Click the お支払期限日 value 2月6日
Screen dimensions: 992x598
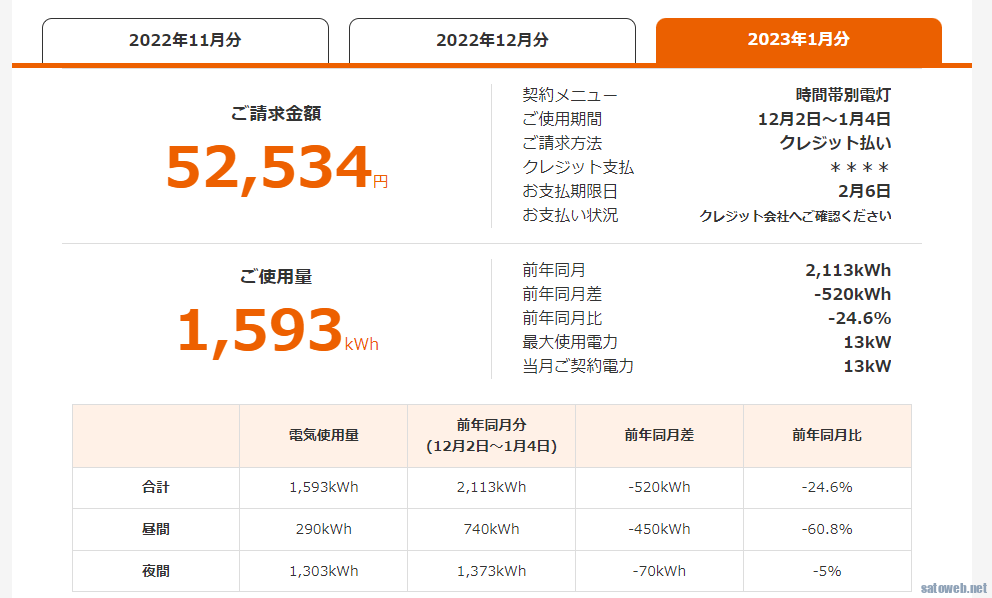(864, 191)
